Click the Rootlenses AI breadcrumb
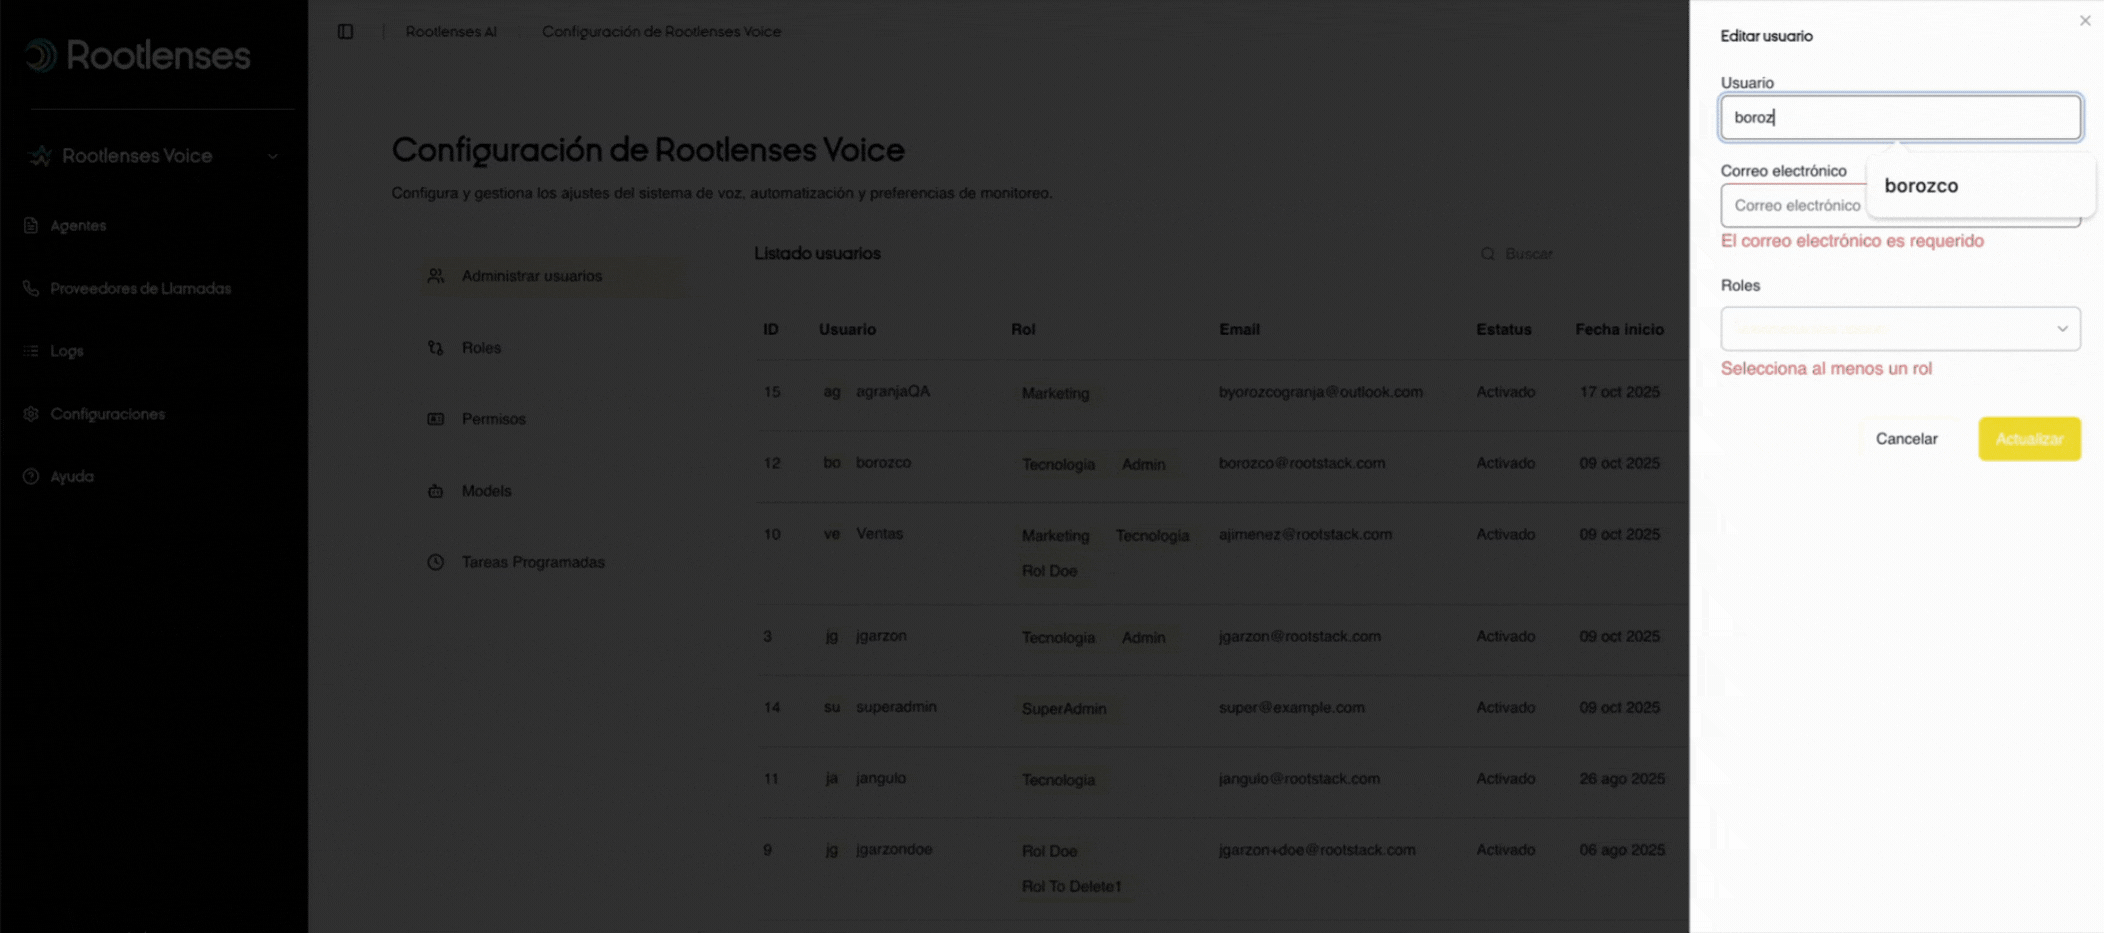This screenshot has width=2104, height=933. (451, 31)
